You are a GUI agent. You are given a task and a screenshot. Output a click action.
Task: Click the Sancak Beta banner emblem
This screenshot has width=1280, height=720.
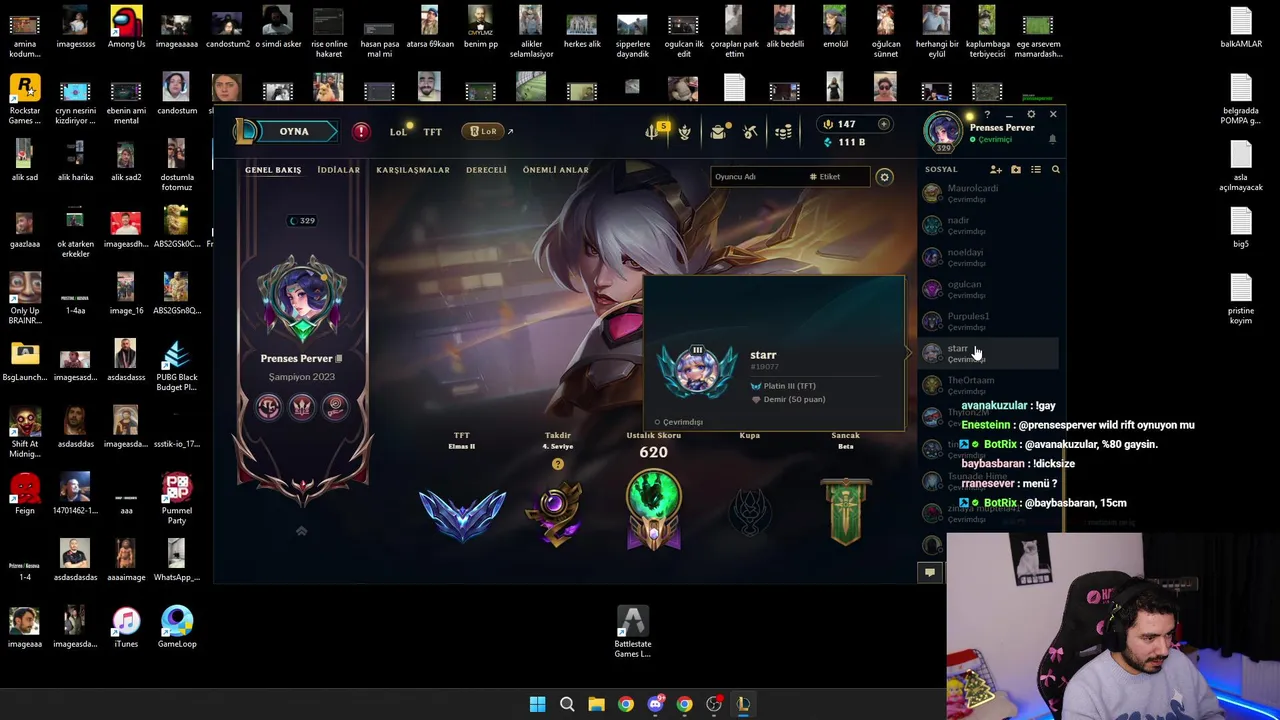click(846, 512)
